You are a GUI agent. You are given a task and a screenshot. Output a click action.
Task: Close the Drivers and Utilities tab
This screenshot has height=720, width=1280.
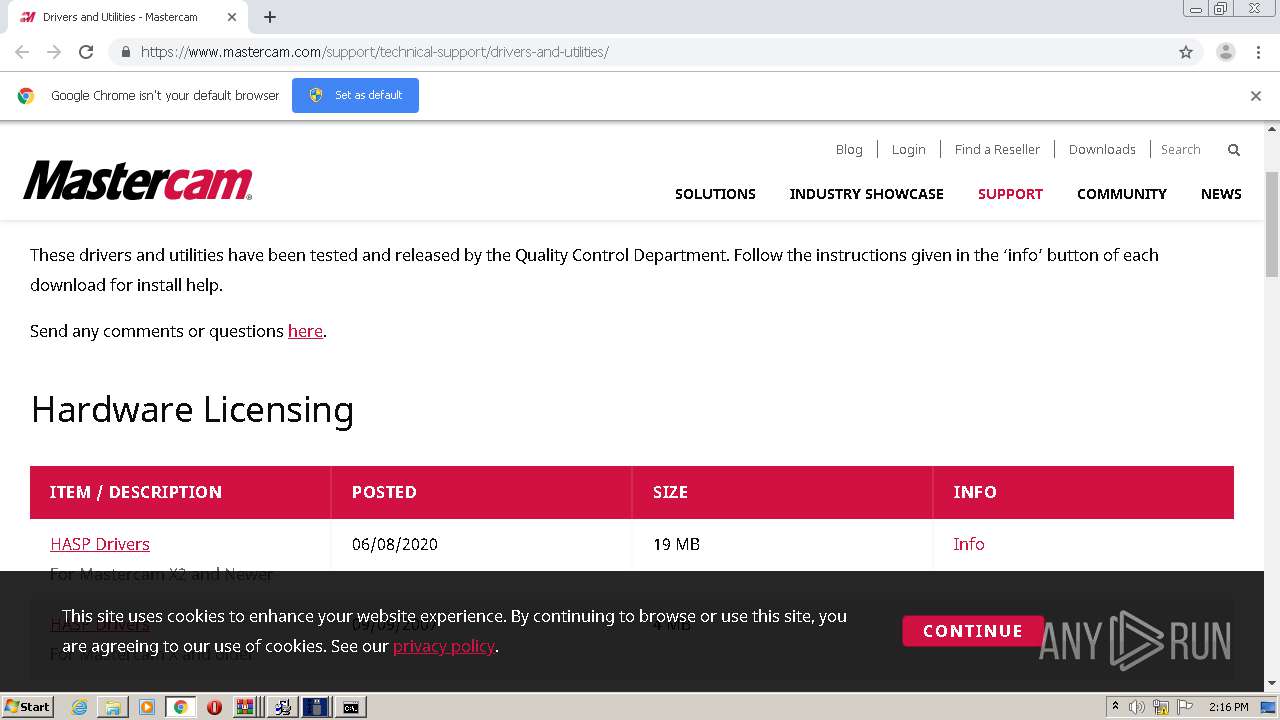tap(232, 17)
